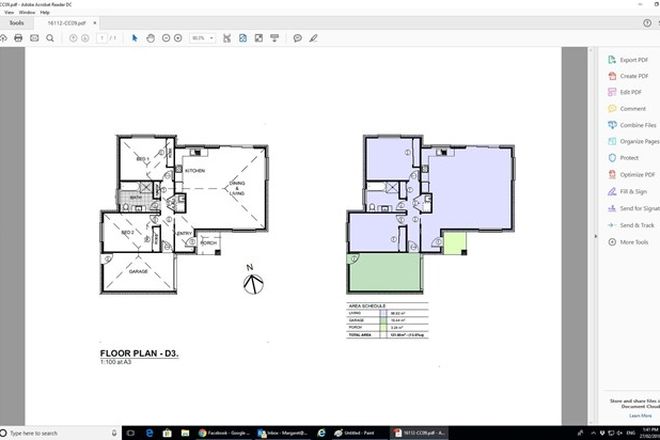Open the zoom percentage dropdown
This screenshot has height=440, width=660.
(201, 37)
